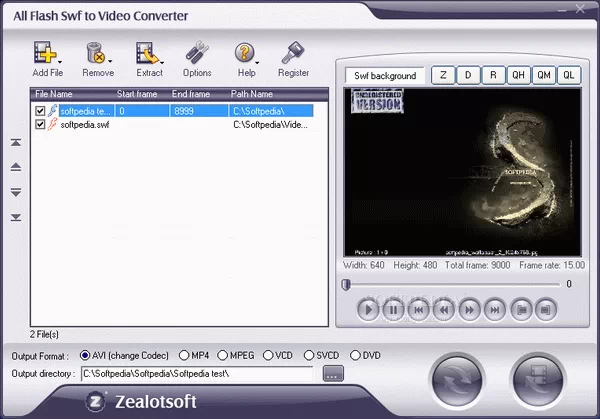Image resolution: width=600 pixels, height=419 pixels.
Task: Click the Zealotsoft logo
Action: [141, 402]
